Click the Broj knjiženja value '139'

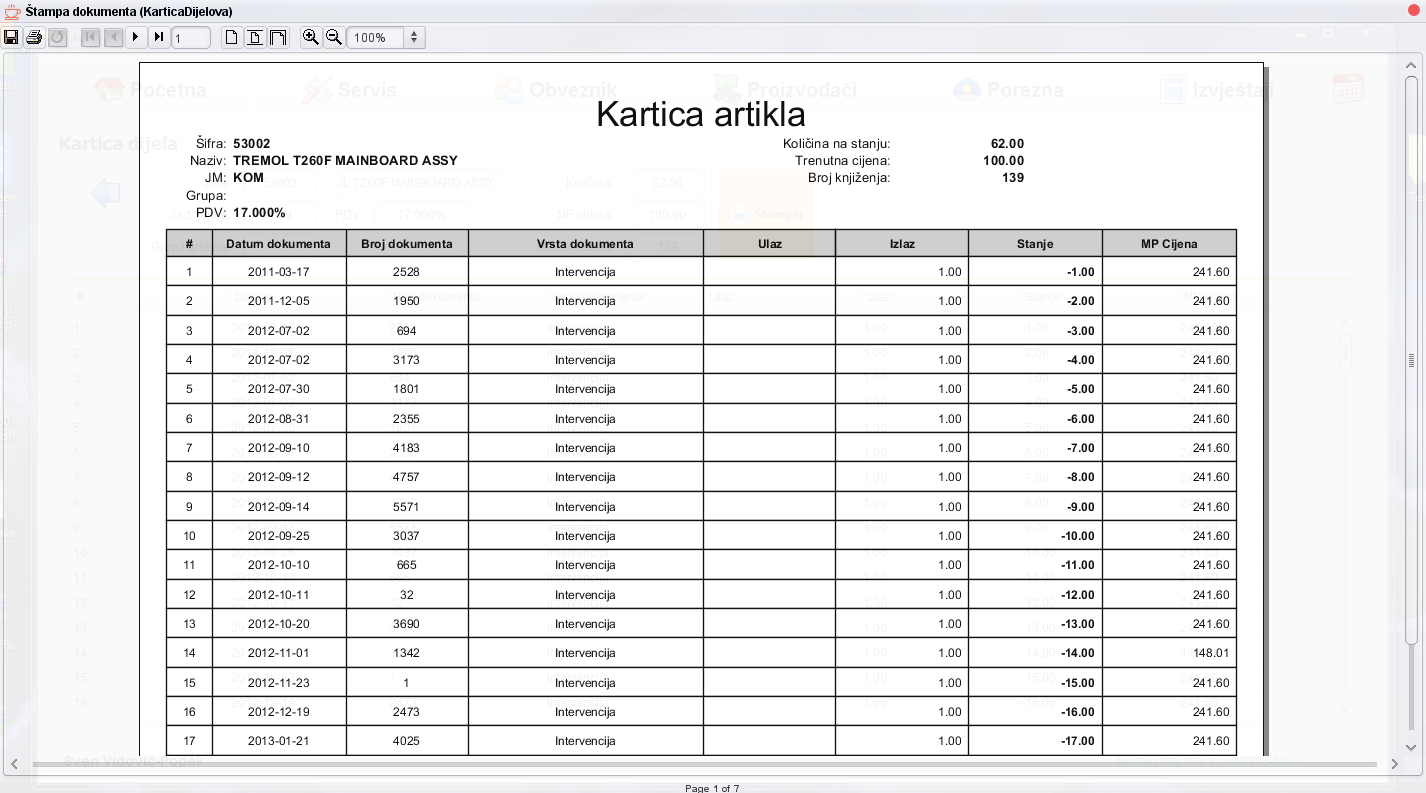[1013, 177]
